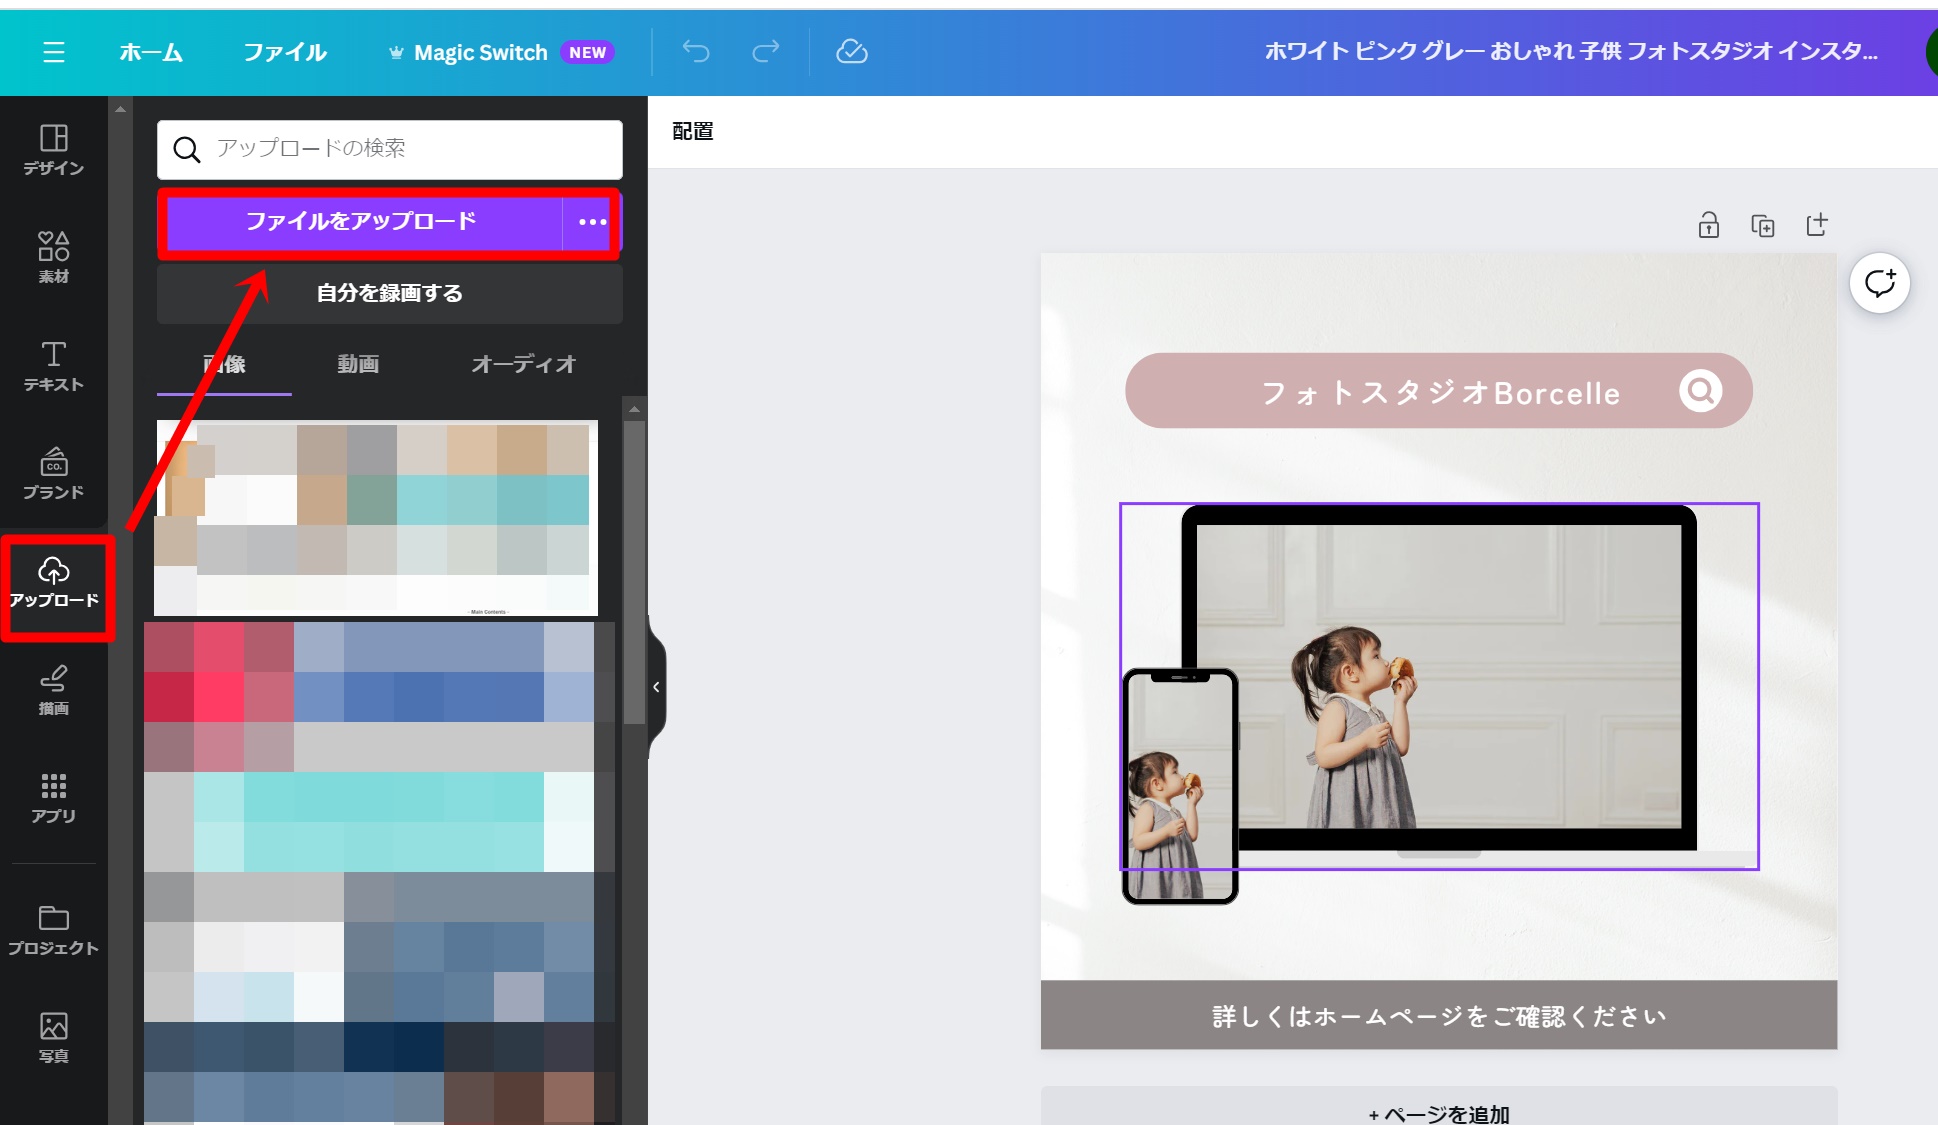Open the hamburger main menu
The width and height of the screenshot is (1938, 1125).
click(54, 52)
